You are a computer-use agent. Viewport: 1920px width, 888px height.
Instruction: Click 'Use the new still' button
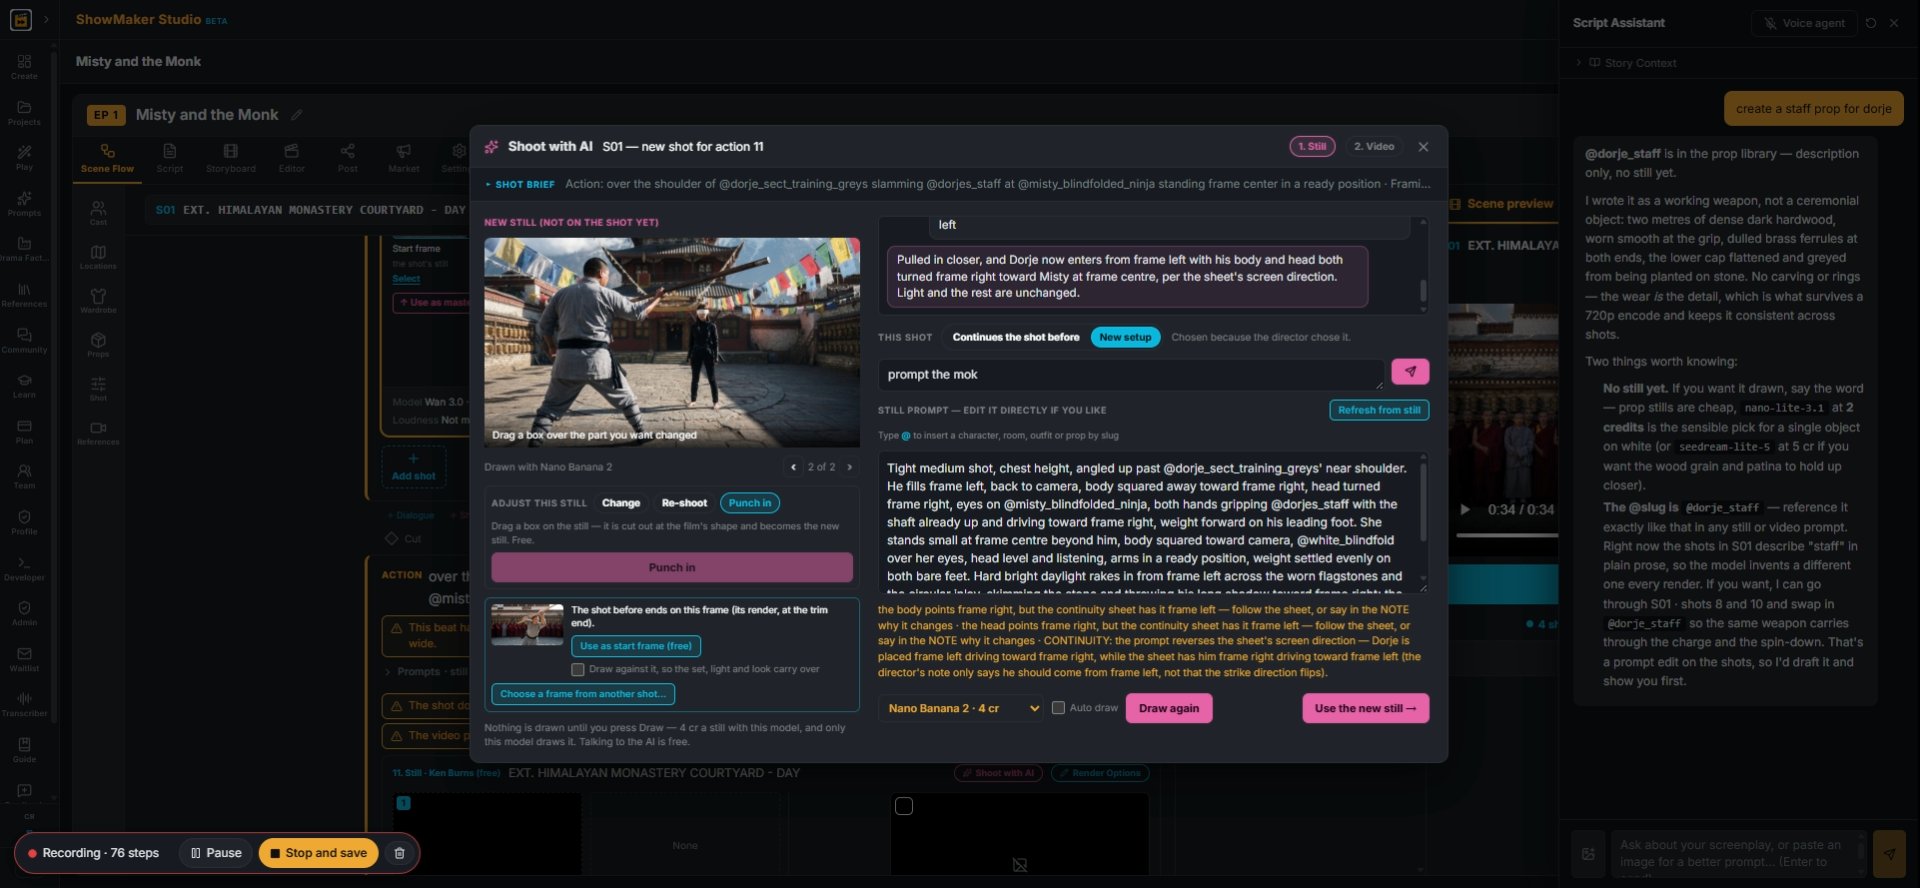pos(1365,708)
